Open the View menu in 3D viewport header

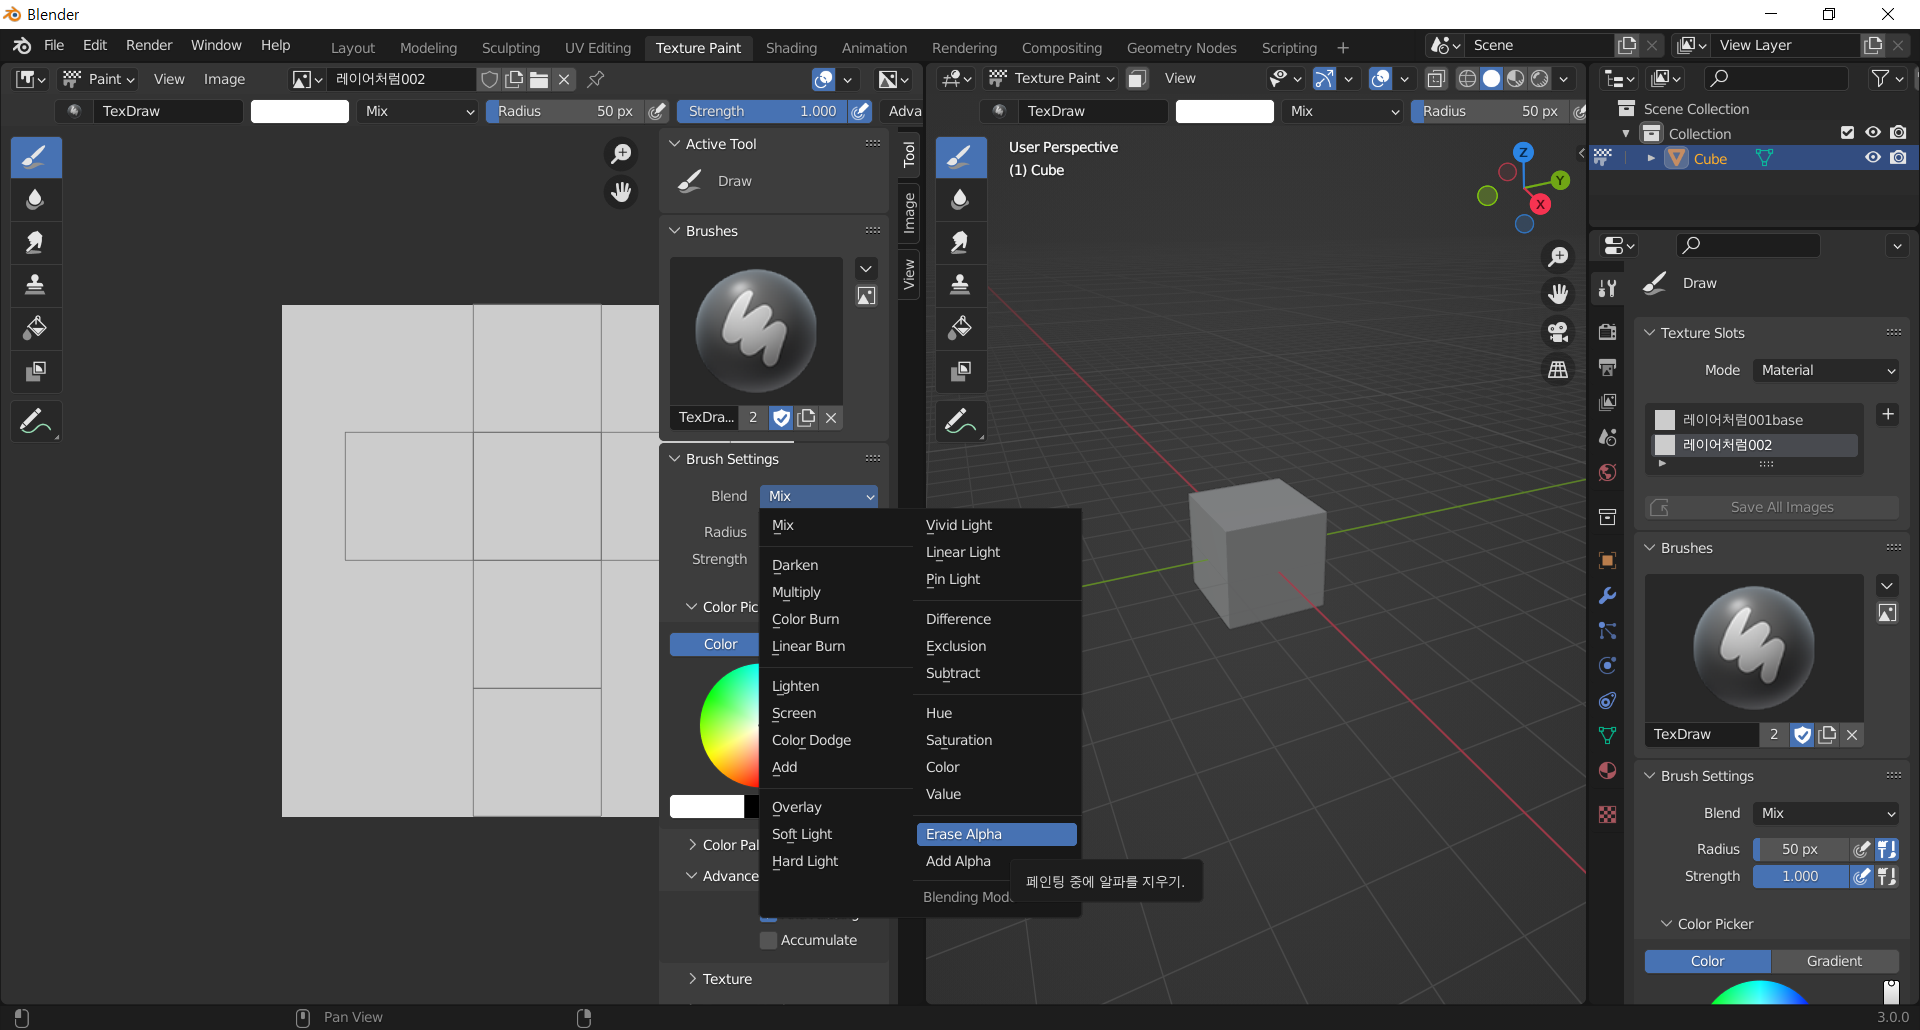1180,78
